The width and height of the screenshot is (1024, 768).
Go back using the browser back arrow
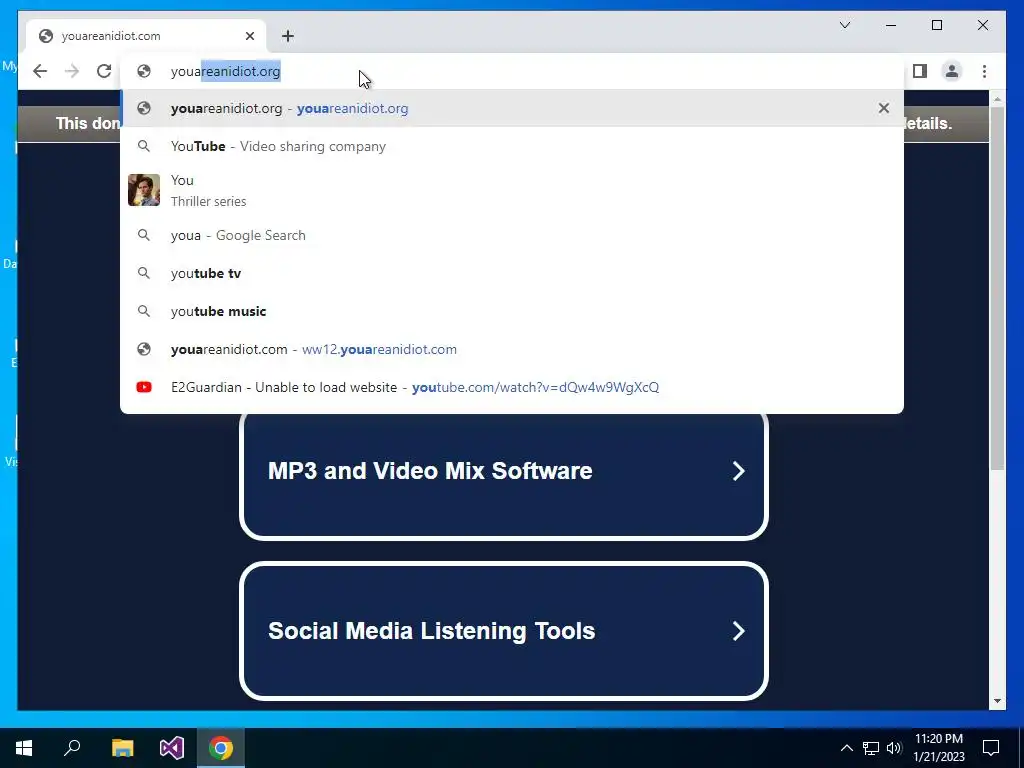(x=40, y=71)
